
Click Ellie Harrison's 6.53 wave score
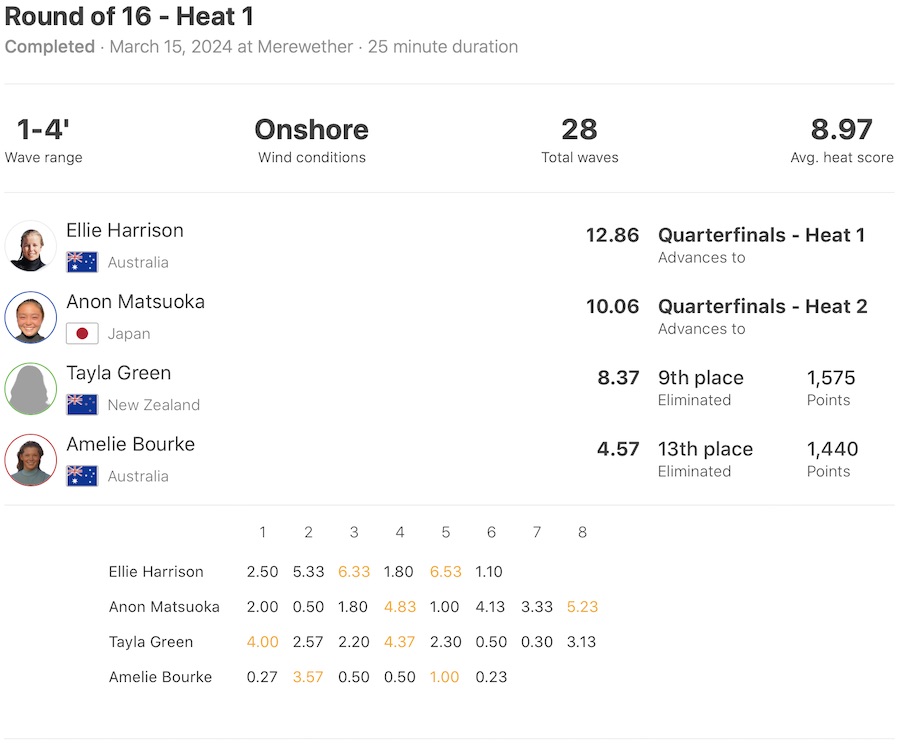click(445, 572)
